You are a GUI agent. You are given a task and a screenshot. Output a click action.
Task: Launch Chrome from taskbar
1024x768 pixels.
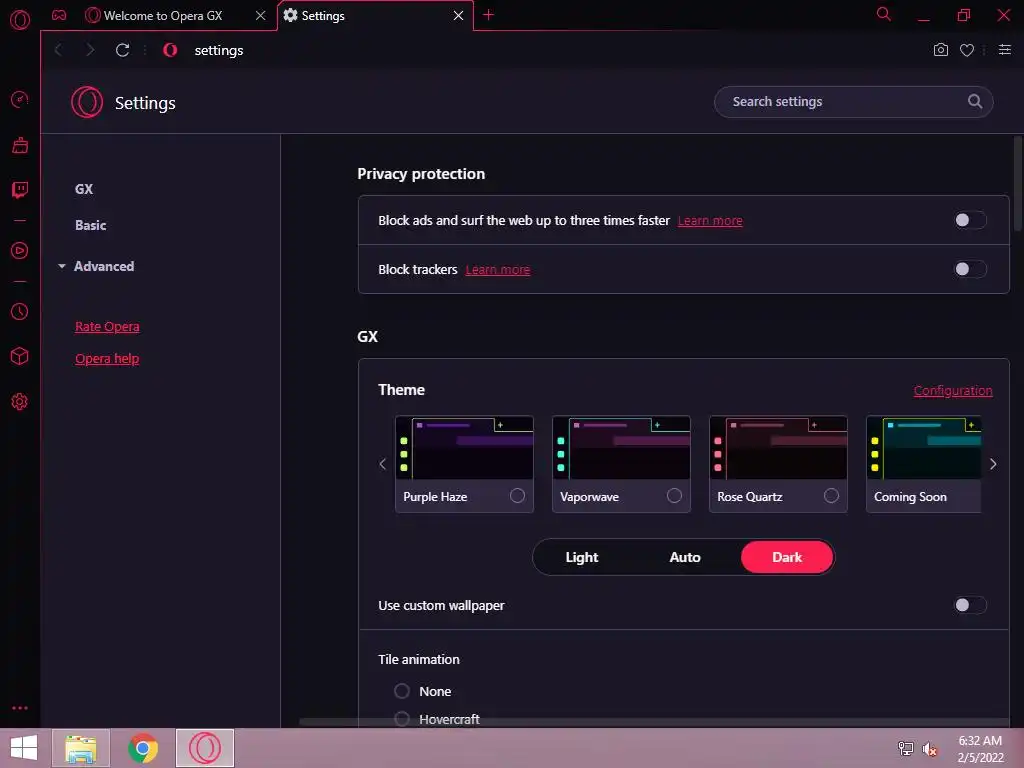point(142,748)
